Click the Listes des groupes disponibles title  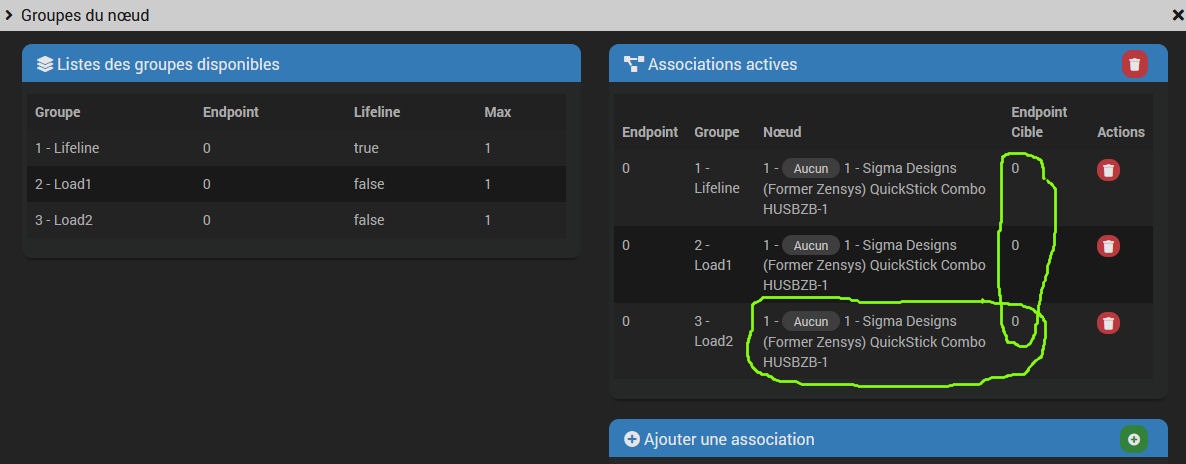[x=168, y=64]
